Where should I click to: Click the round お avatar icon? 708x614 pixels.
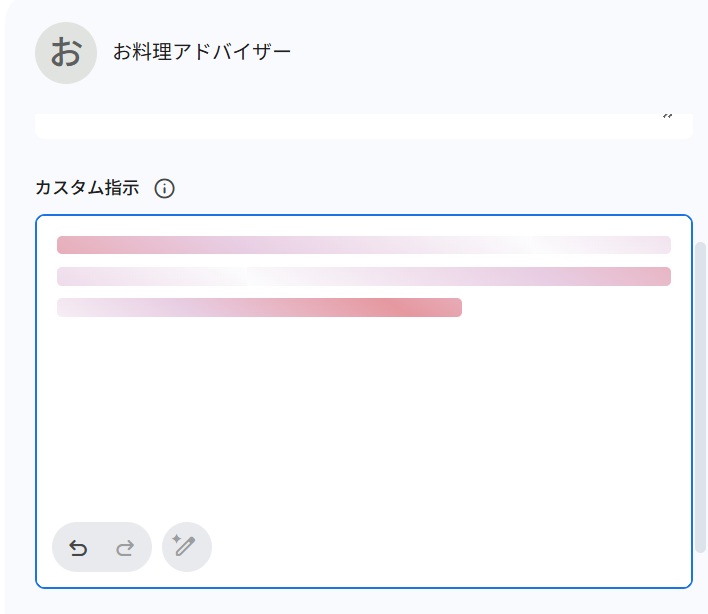coord(66,53)
